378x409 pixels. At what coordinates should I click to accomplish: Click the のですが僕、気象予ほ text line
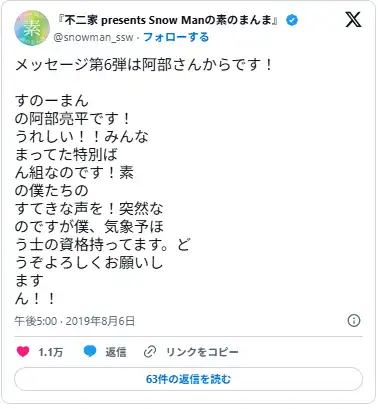(x=89, y=227)
